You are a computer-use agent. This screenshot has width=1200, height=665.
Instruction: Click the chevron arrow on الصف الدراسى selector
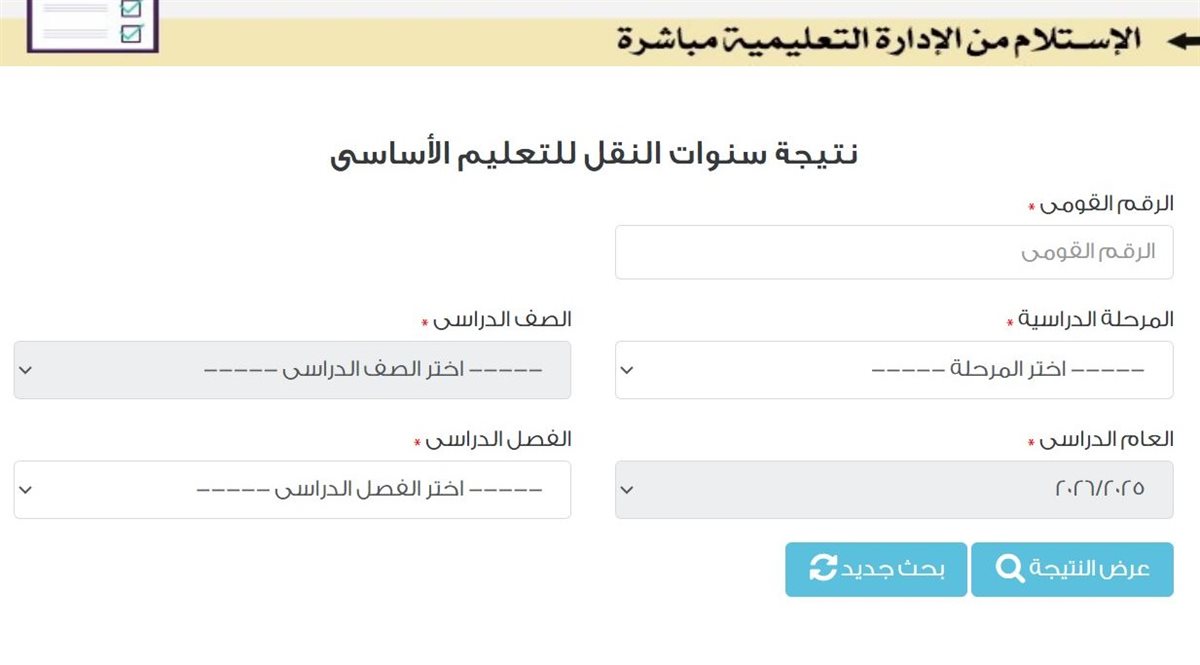point(27,370)
